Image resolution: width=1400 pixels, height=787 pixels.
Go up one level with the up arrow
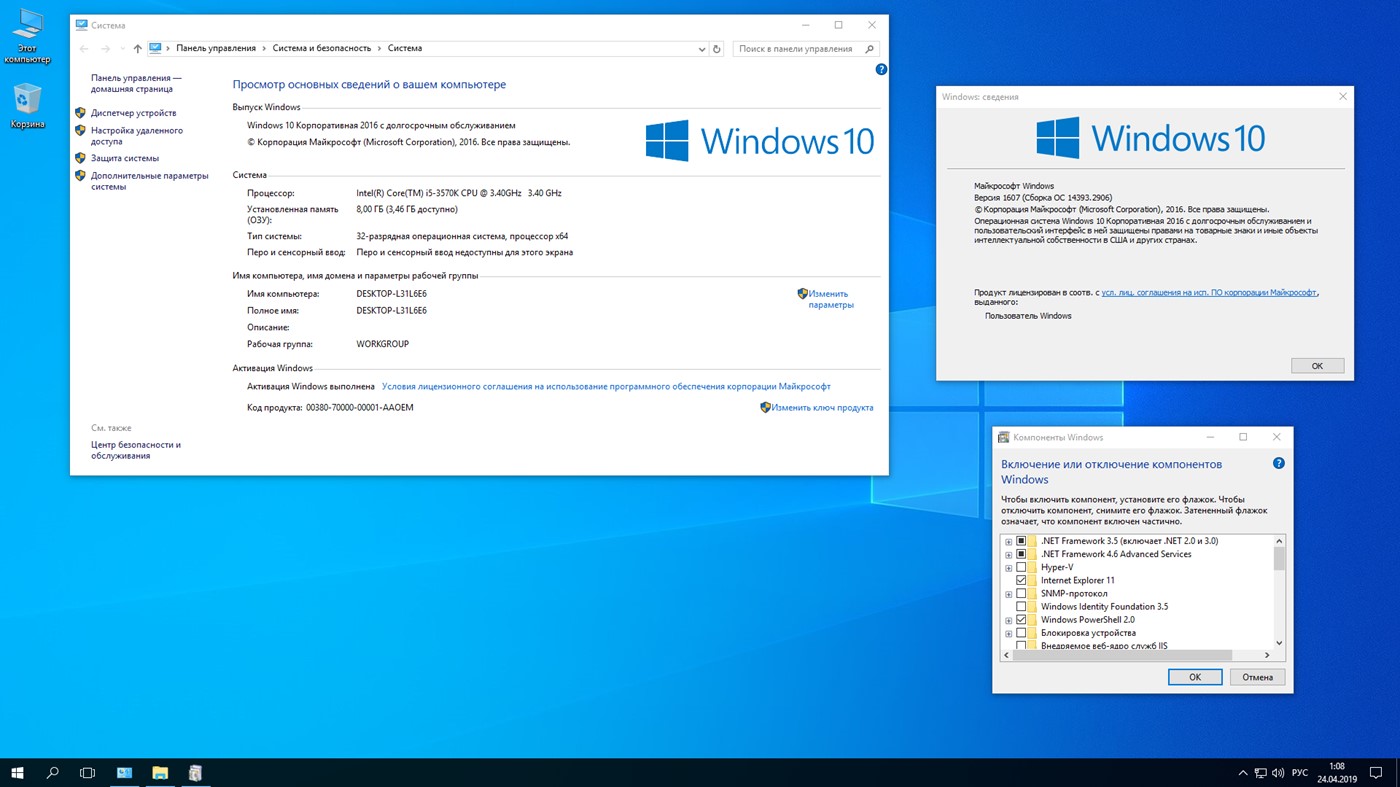137,48
